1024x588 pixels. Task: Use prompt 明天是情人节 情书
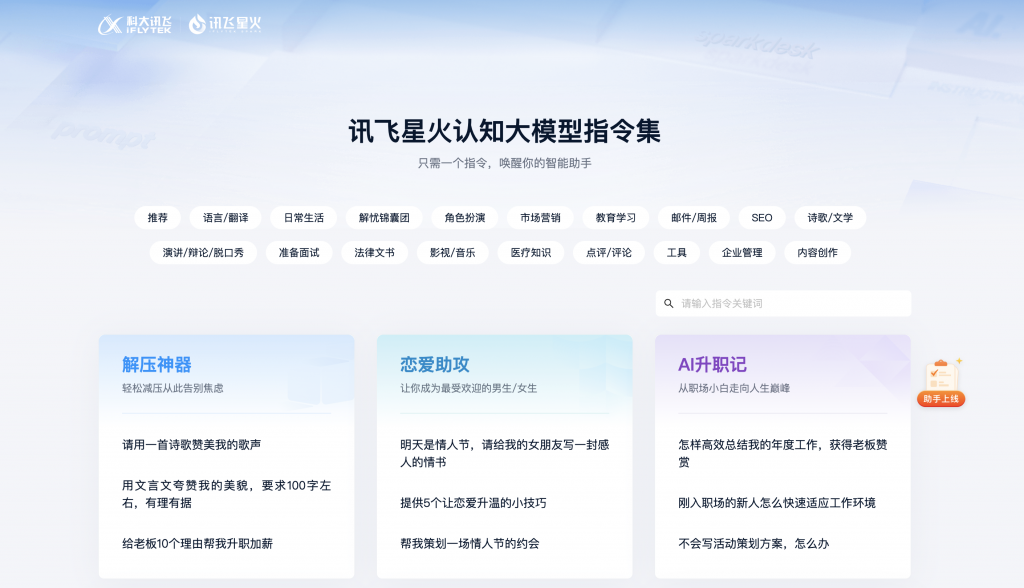505,453
